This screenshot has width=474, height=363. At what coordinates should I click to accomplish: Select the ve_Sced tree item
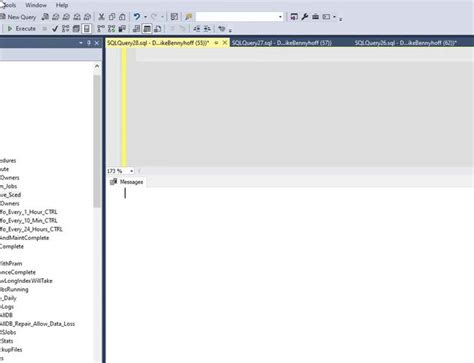(10, 195)
